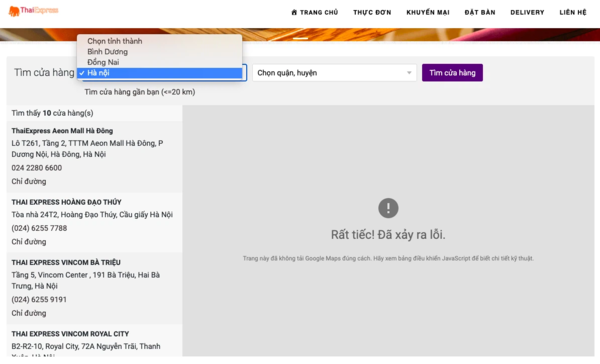Go to TRANG CHỦ menu item
Image resolution: width=600 pixels, height=364 pixels.
(x=315, y=13)
